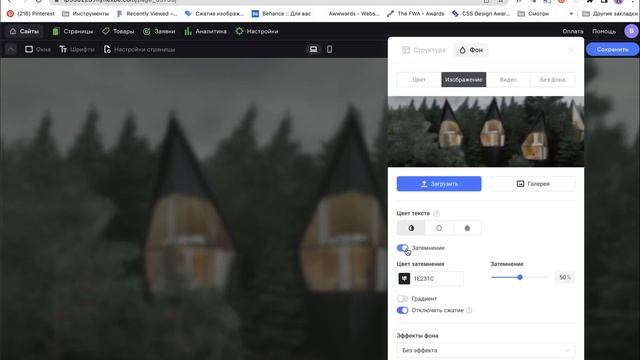640x360 pixels.
Task: Click the Загрузить upload button
Action: tap(439, 184)
